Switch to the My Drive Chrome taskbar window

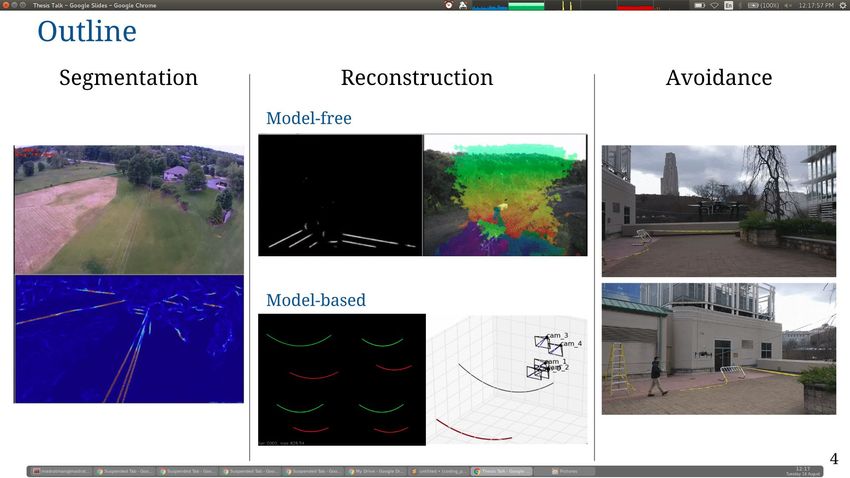(376, 471)
